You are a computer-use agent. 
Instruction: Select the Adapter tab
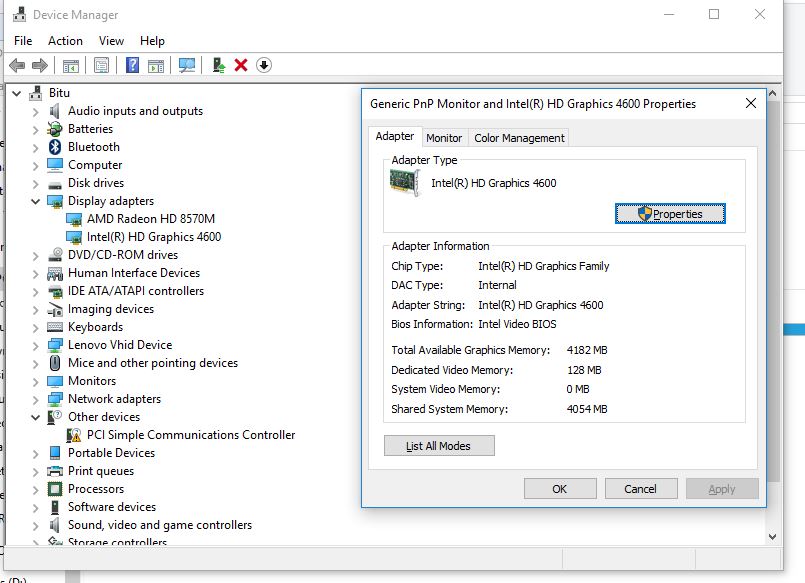coord(395,137)
